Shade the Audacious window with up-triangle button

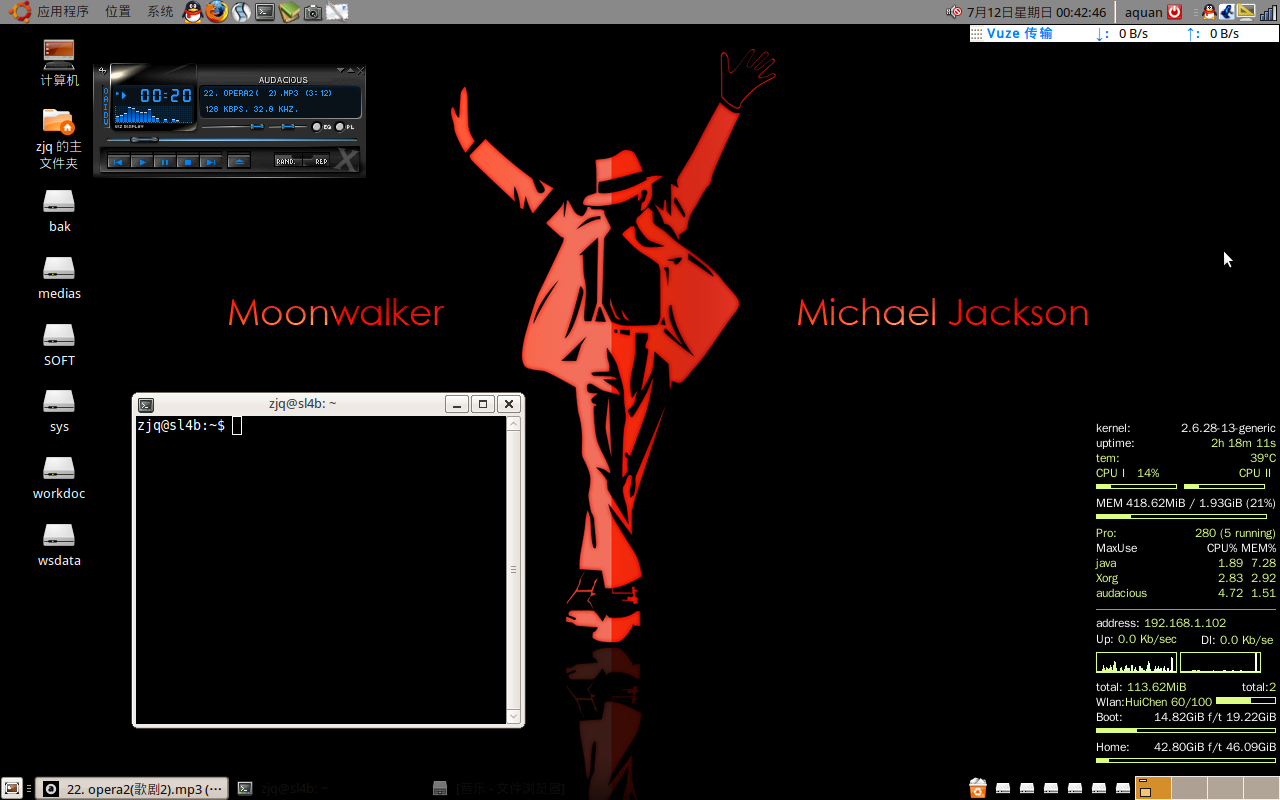351,70
